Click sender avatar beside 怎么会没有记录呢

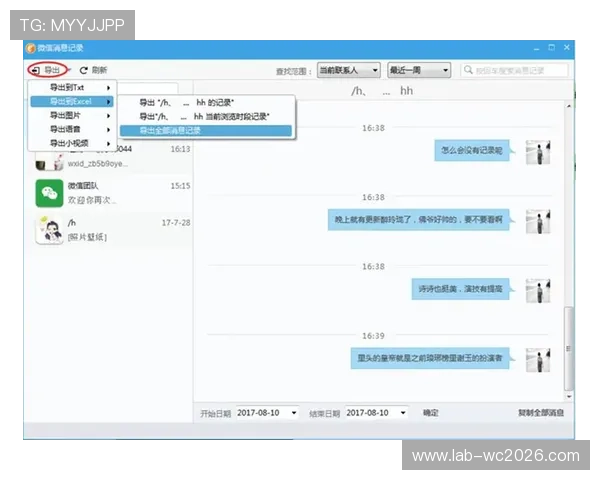(x=538, y=152)
